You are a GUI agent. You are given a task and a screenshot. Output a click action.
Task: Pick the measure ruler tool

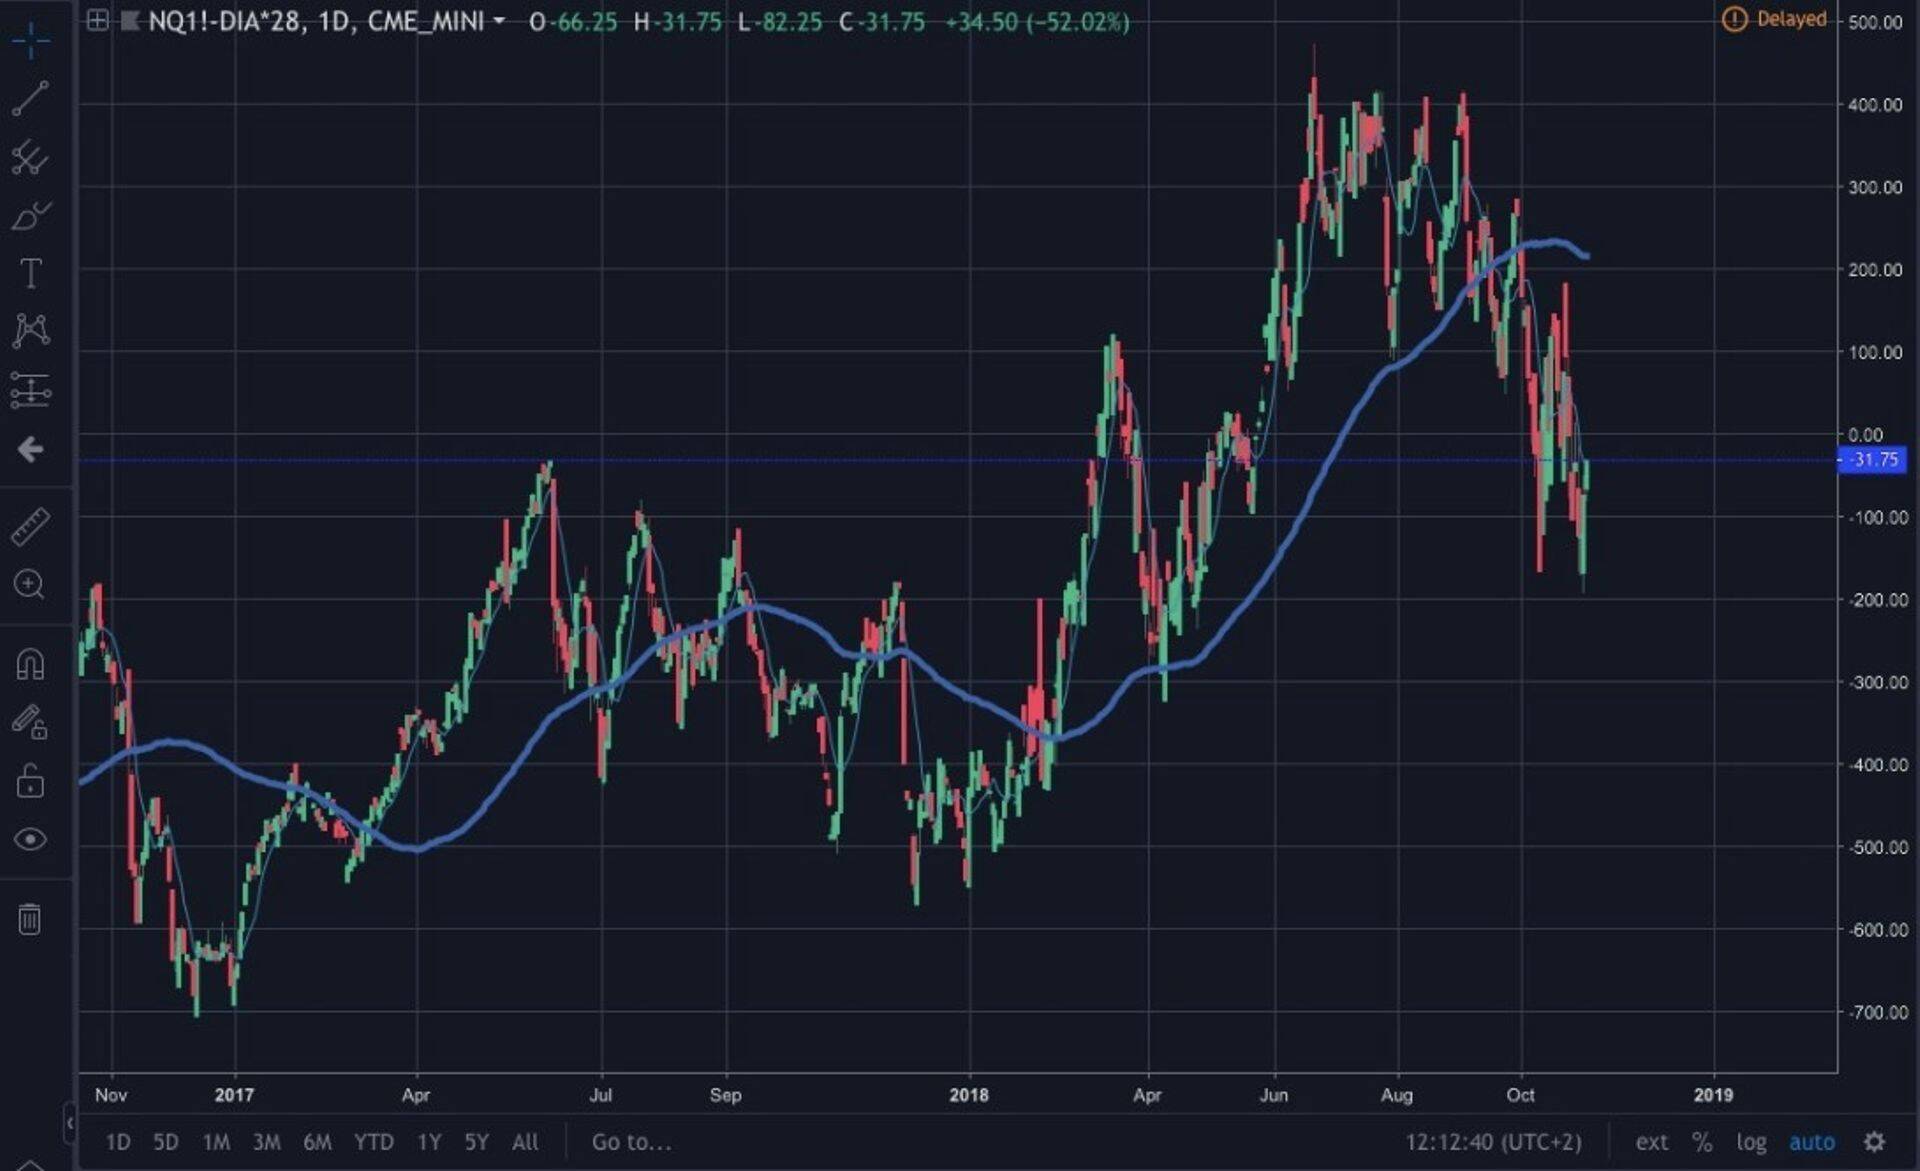pyautogui.click(x=30, y=527)
